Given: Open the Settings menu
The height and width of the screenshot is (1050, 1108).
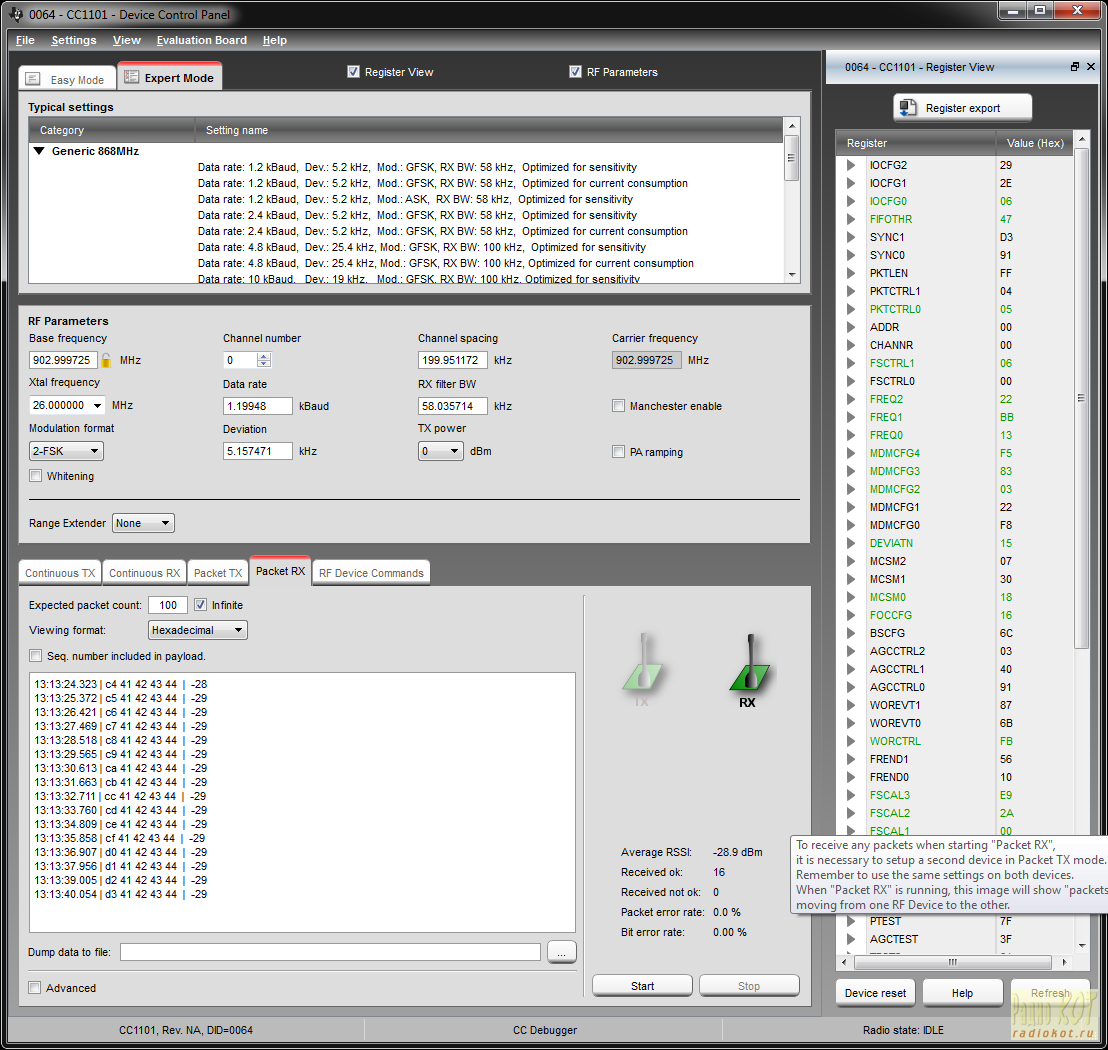Looking at the screenshot, I should (73, 40).
